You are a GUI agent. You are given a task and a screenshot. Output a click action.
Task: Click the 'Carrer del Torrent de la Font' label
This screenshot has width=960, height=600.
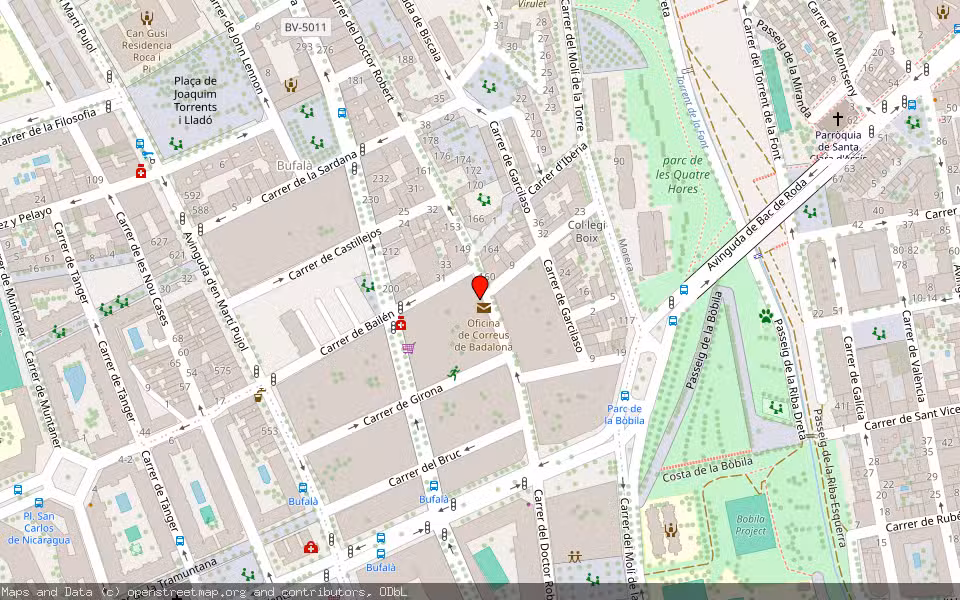click(762, 88)
